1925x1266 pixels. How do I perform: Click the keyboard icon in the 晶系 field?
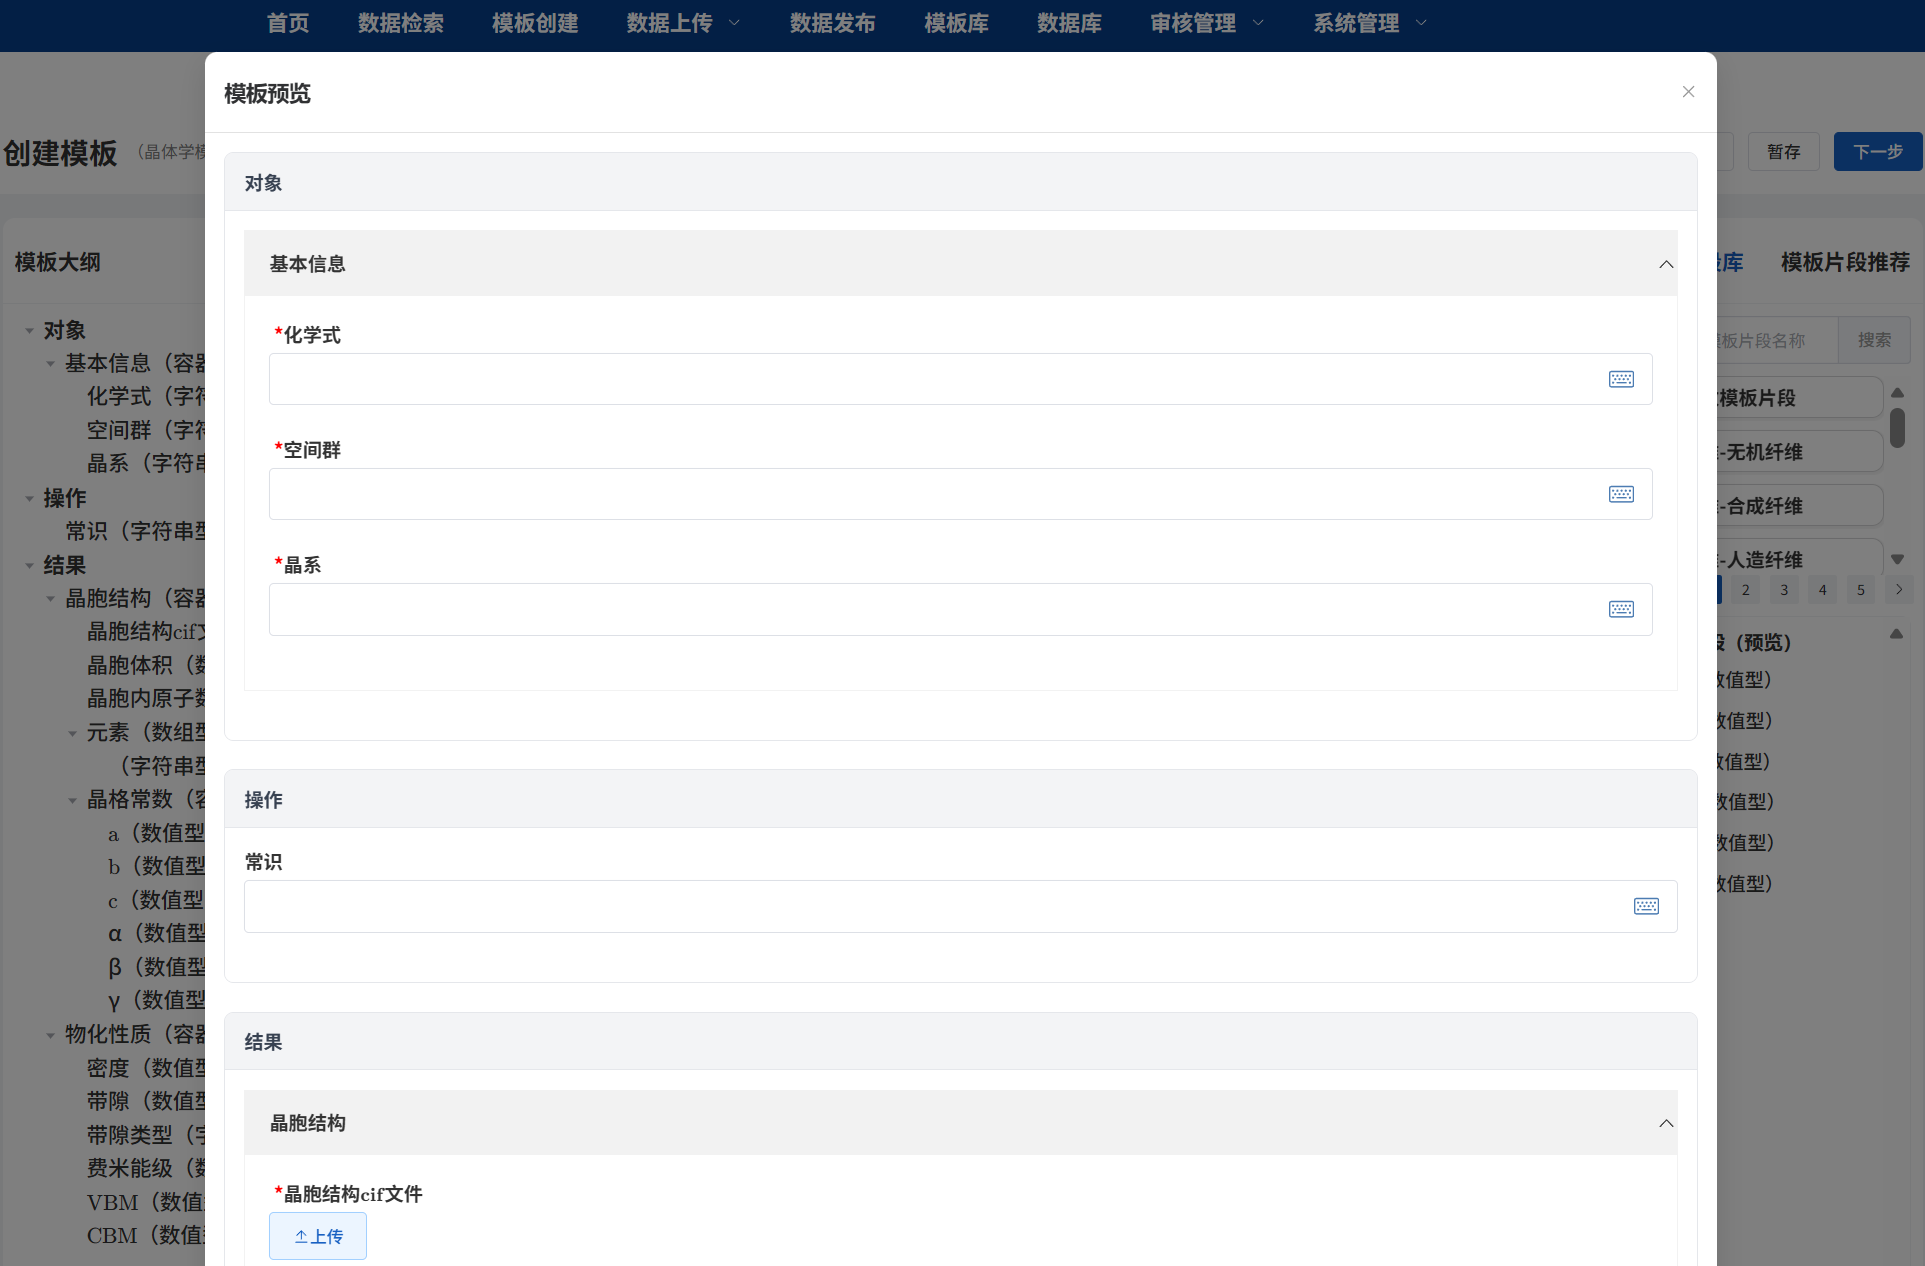click(x=1621, y=609)
